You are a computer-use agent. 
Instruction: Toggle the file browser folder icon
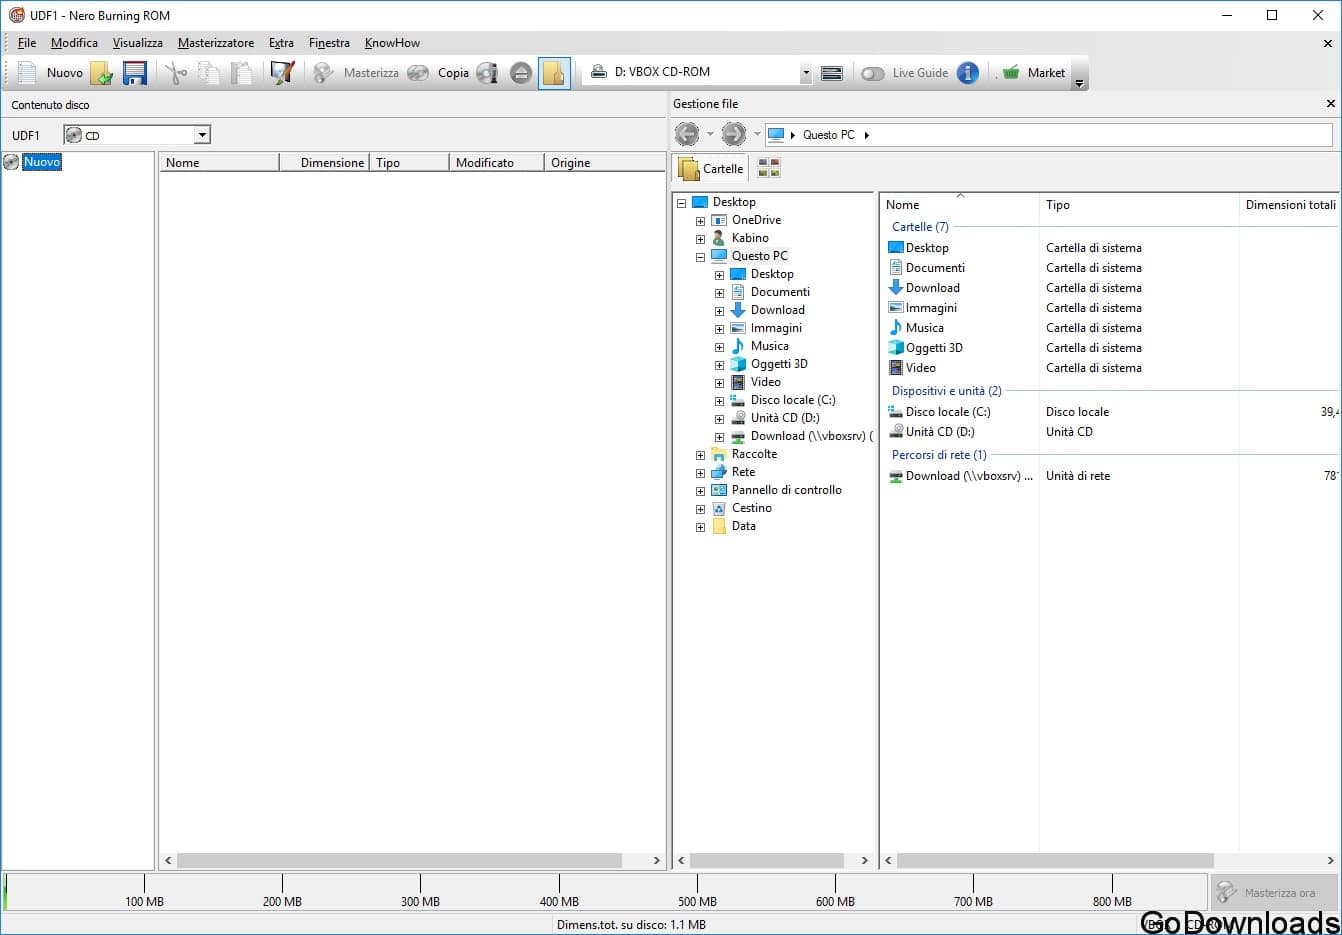click(x=554, y=73)
